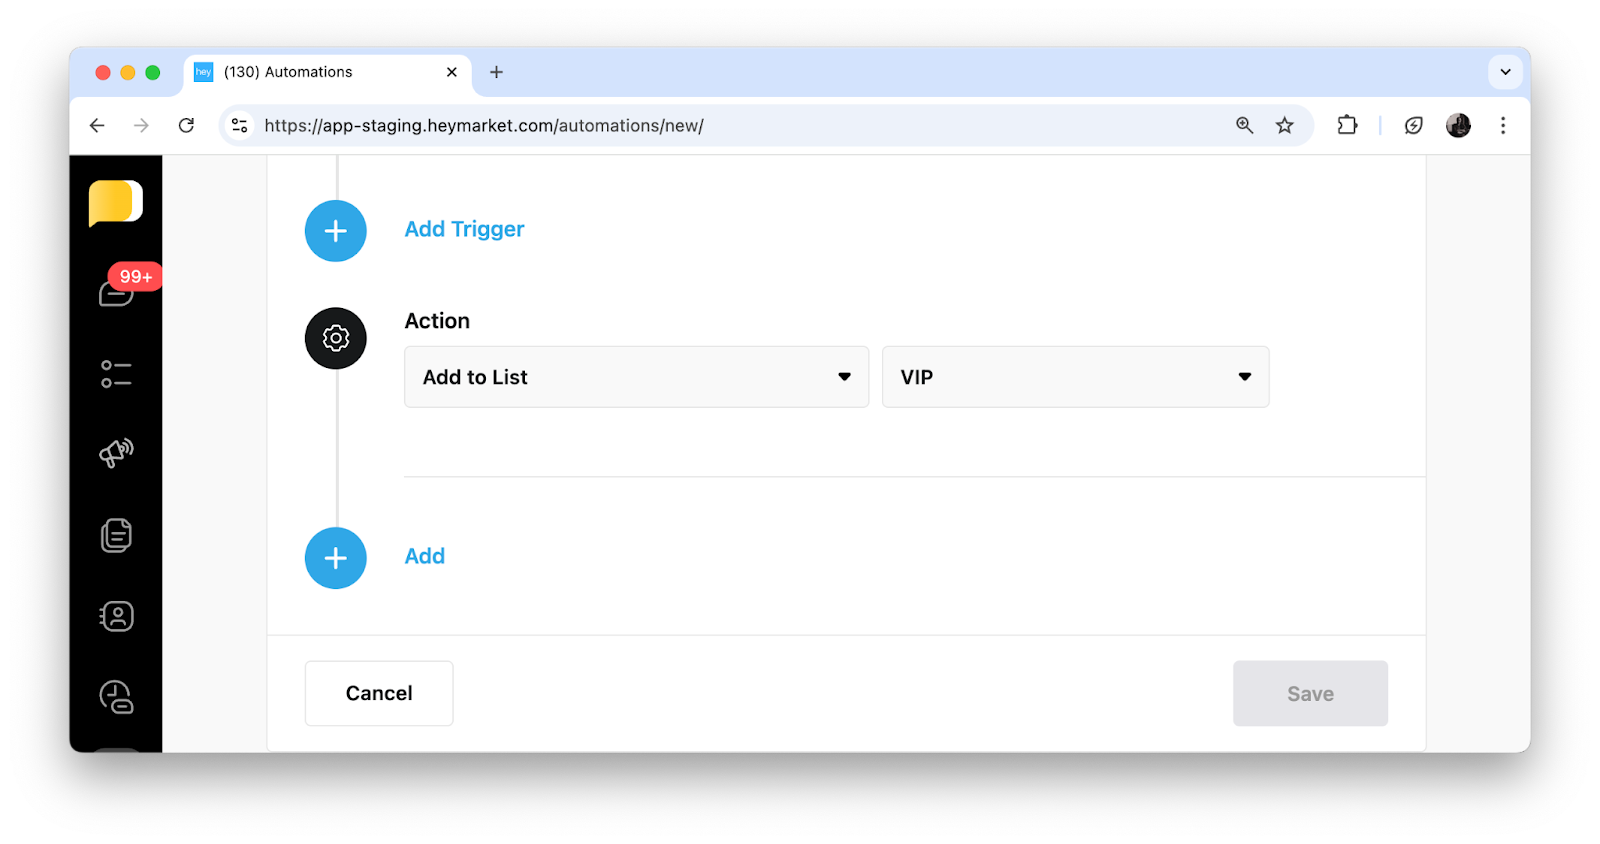Viewport: 1600px width, 844px height.
Task: Click the blue plus Add Trigger circle
Action: 336,231
